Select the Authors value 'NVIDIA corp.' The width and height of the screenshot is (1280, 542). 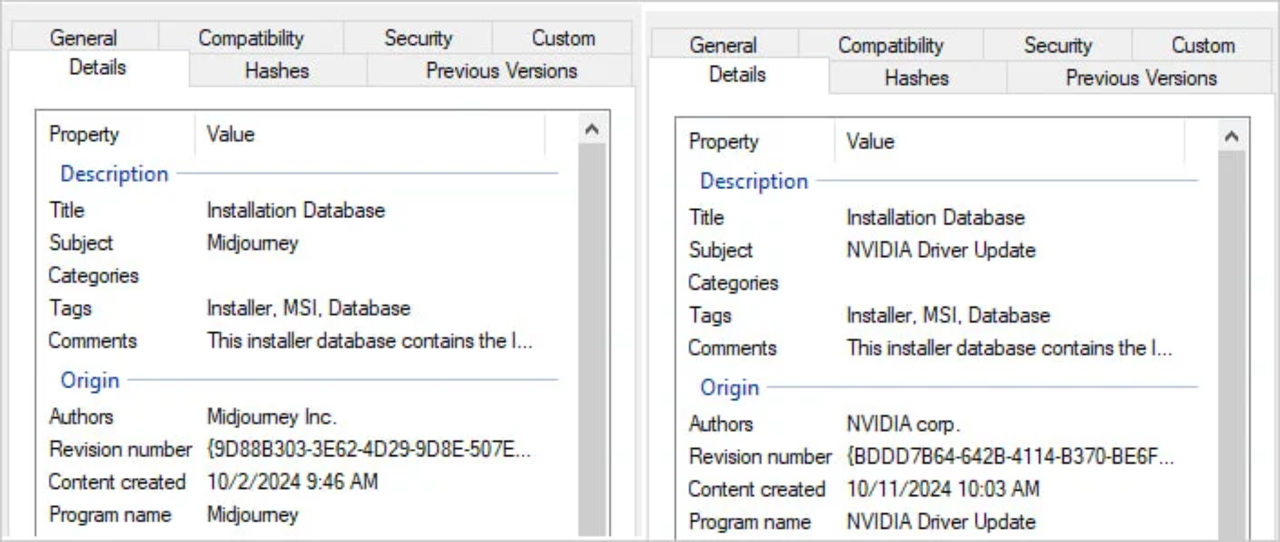903,423
